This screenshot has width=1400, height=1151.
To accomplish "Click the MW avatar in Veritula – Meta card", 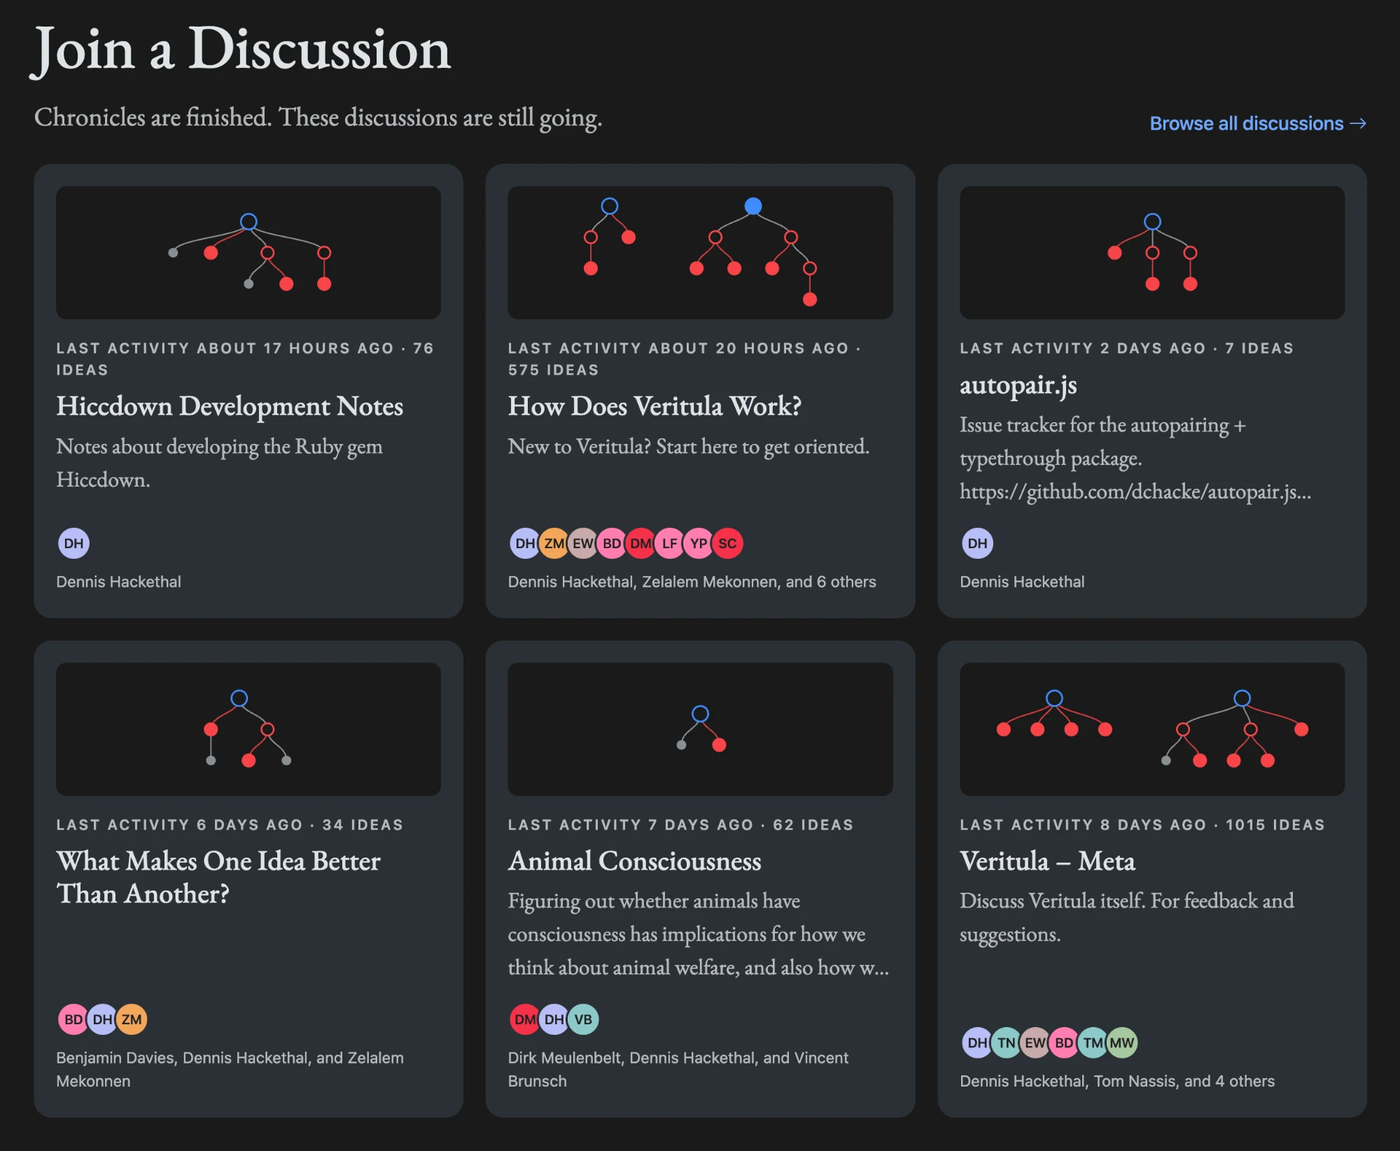I will (x=1122, y=1042).
